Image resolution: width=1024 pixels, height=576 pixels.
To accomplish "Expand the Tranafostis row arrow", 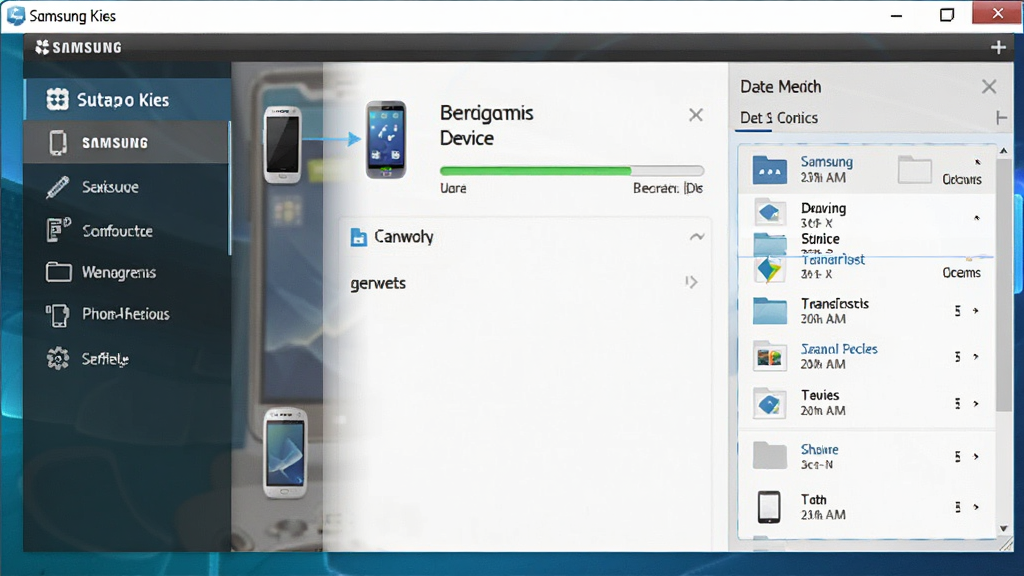I will tap(976, 311).
